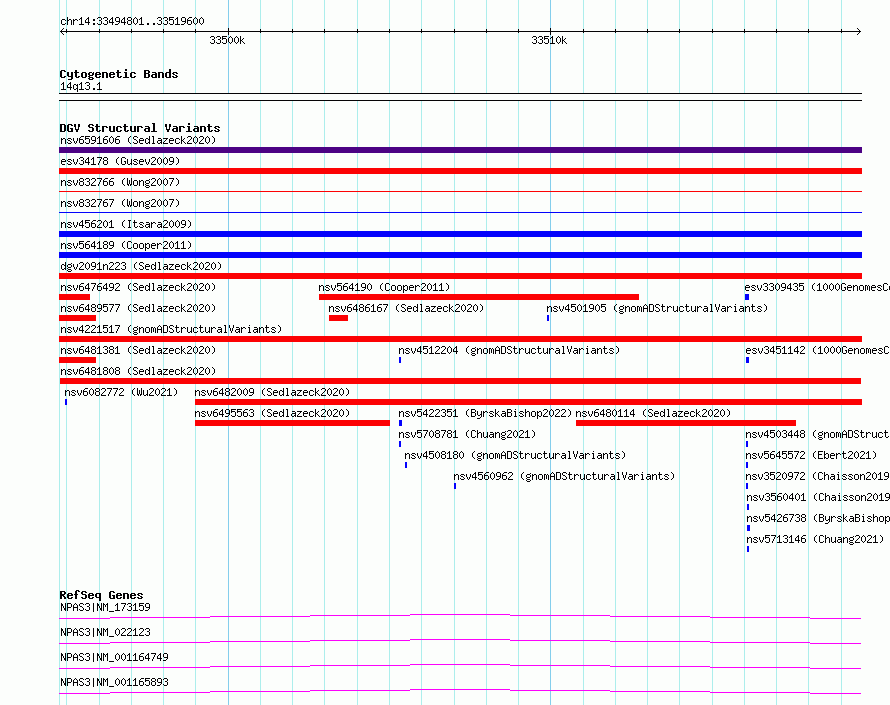Image resolution: width=890 pixels, height=705 pixels.
Task: Select the NPAS3|NM_001164749 transcript label
Action: click(x=114, y=657)
